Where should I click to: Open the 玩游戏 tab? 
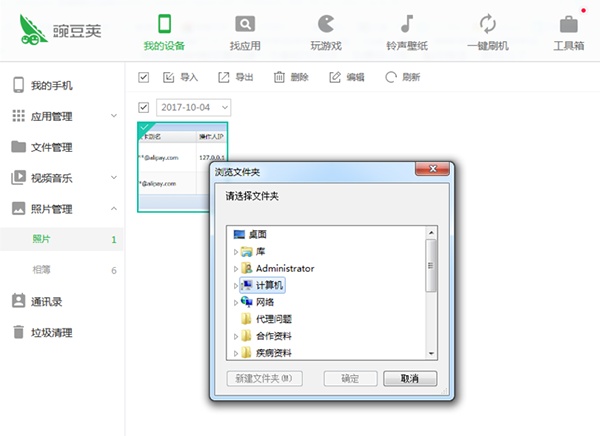[x=326, y=33]
